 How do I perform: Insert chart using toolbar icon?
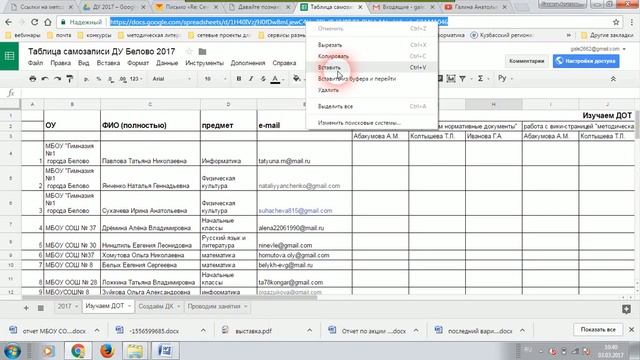pos(451,78)
